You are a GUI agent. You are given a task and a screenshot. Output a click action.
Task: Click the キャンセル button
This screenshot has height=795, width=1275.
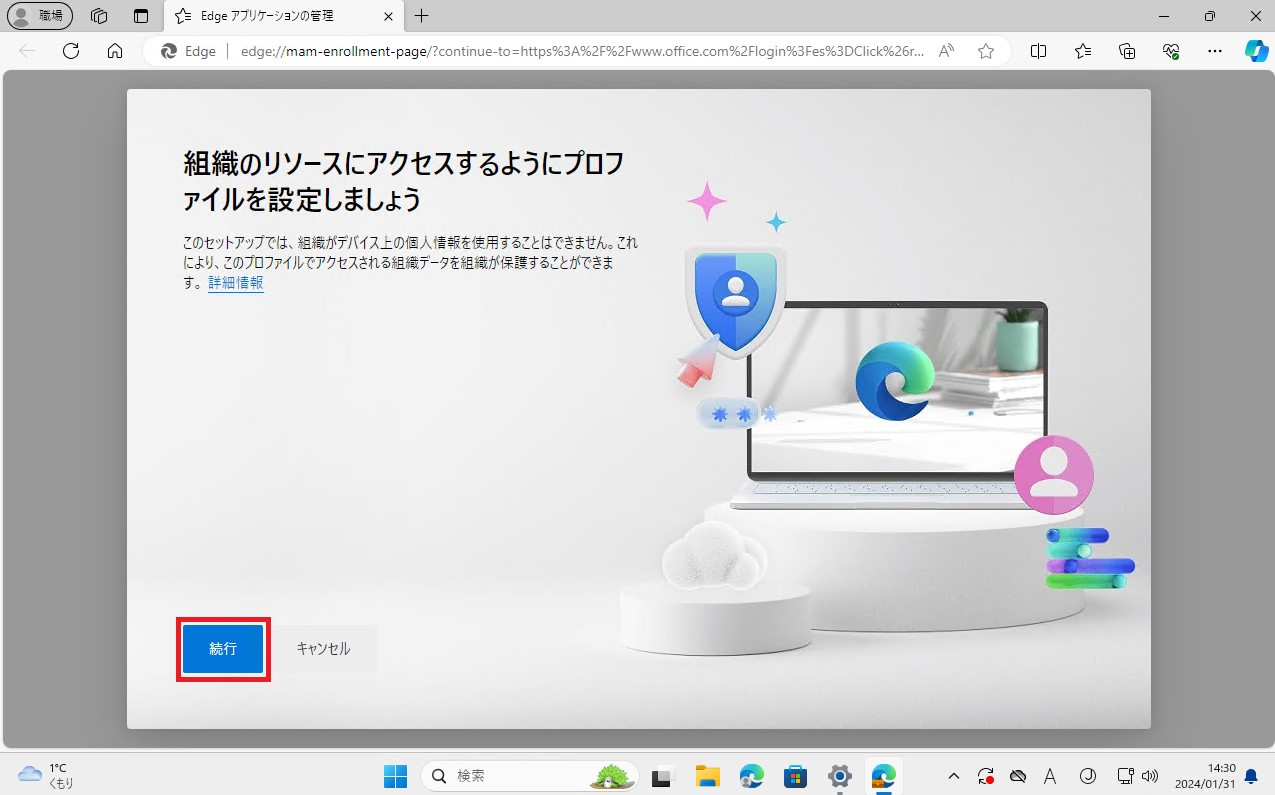323,649
